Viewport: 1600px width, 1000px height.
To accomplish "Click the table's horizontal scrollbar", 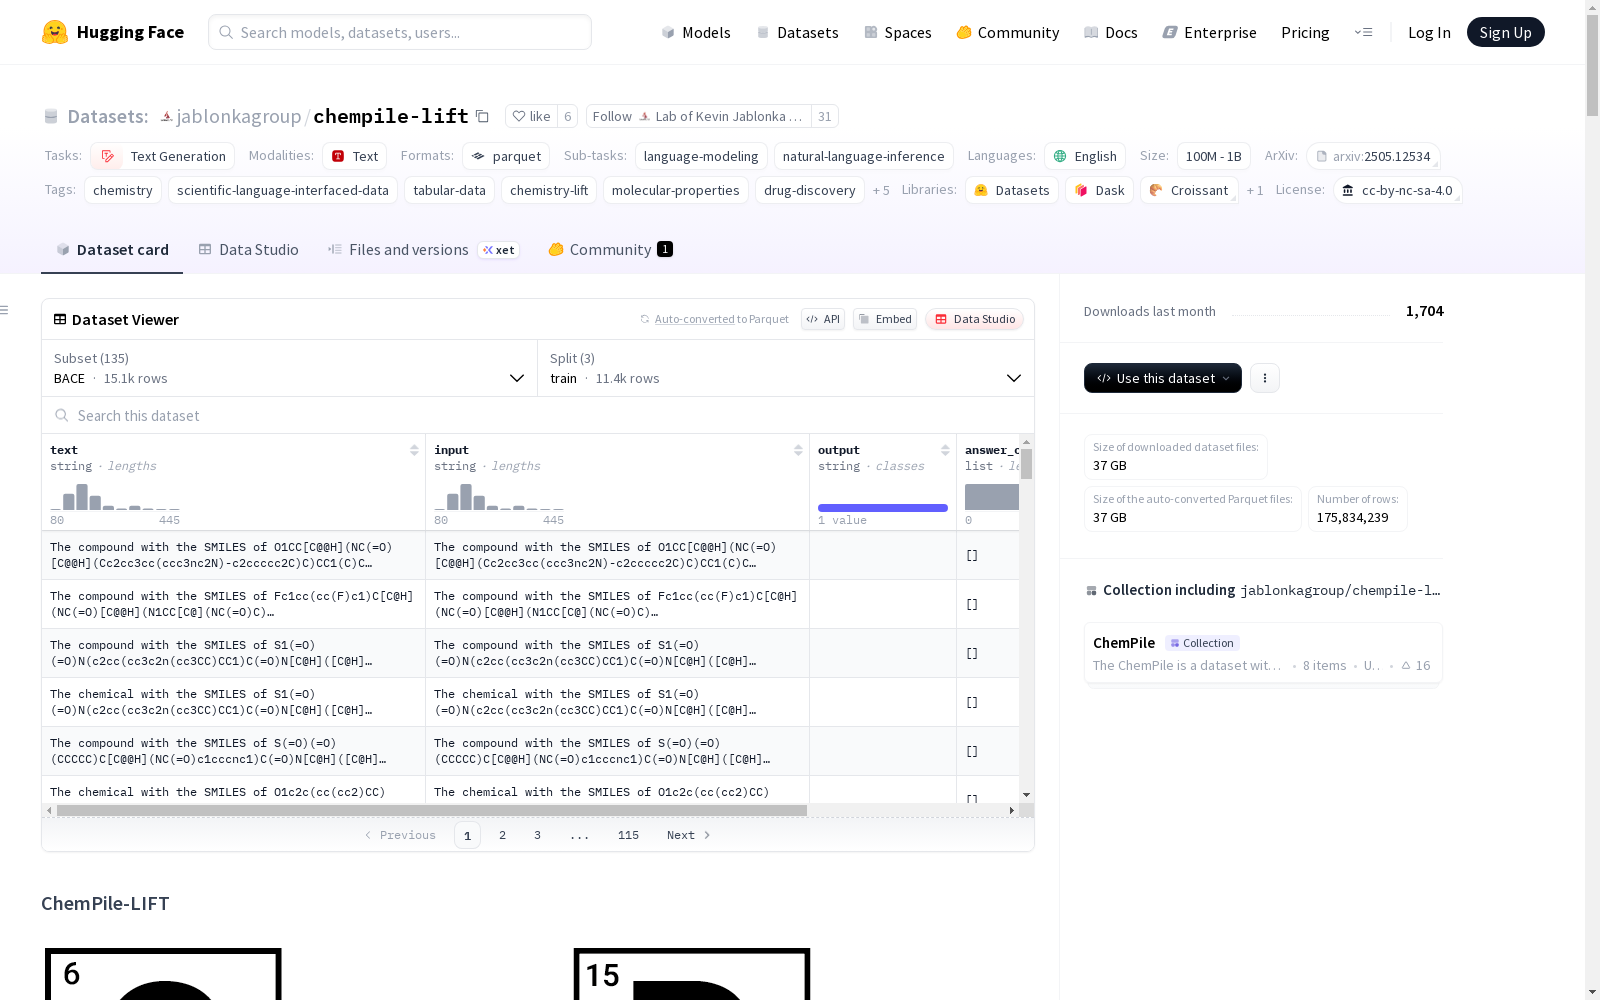I will tap(431, 810).
